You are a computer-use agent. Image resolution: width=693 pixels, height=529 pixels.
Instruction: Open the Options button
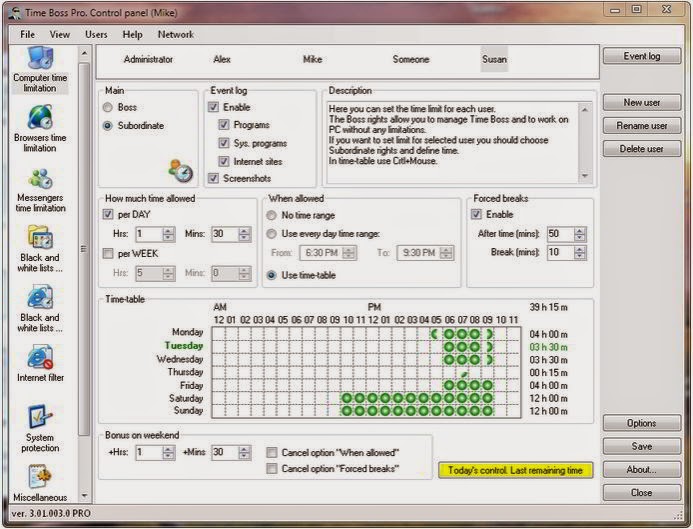point(642,423)
